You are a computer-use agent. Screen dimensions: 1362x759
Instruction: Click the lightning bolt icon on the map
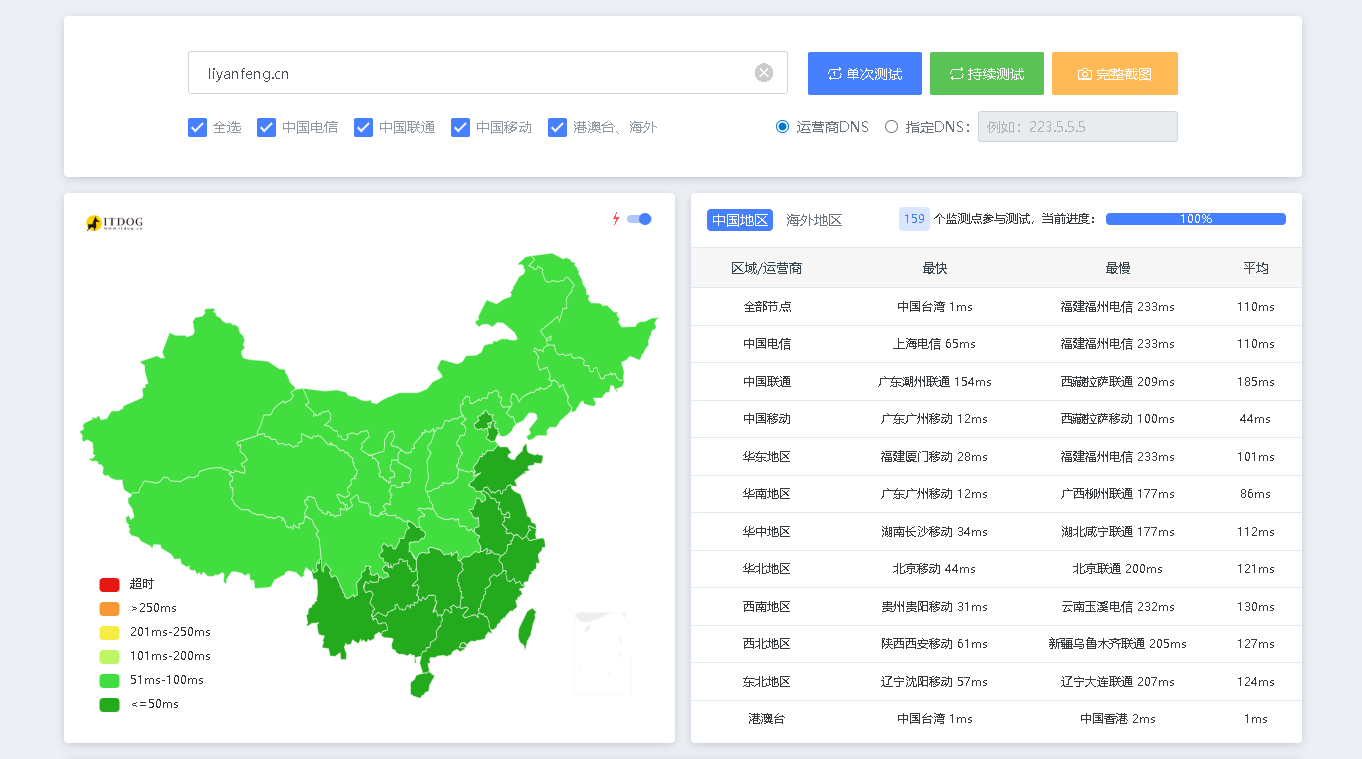point(614,218)
